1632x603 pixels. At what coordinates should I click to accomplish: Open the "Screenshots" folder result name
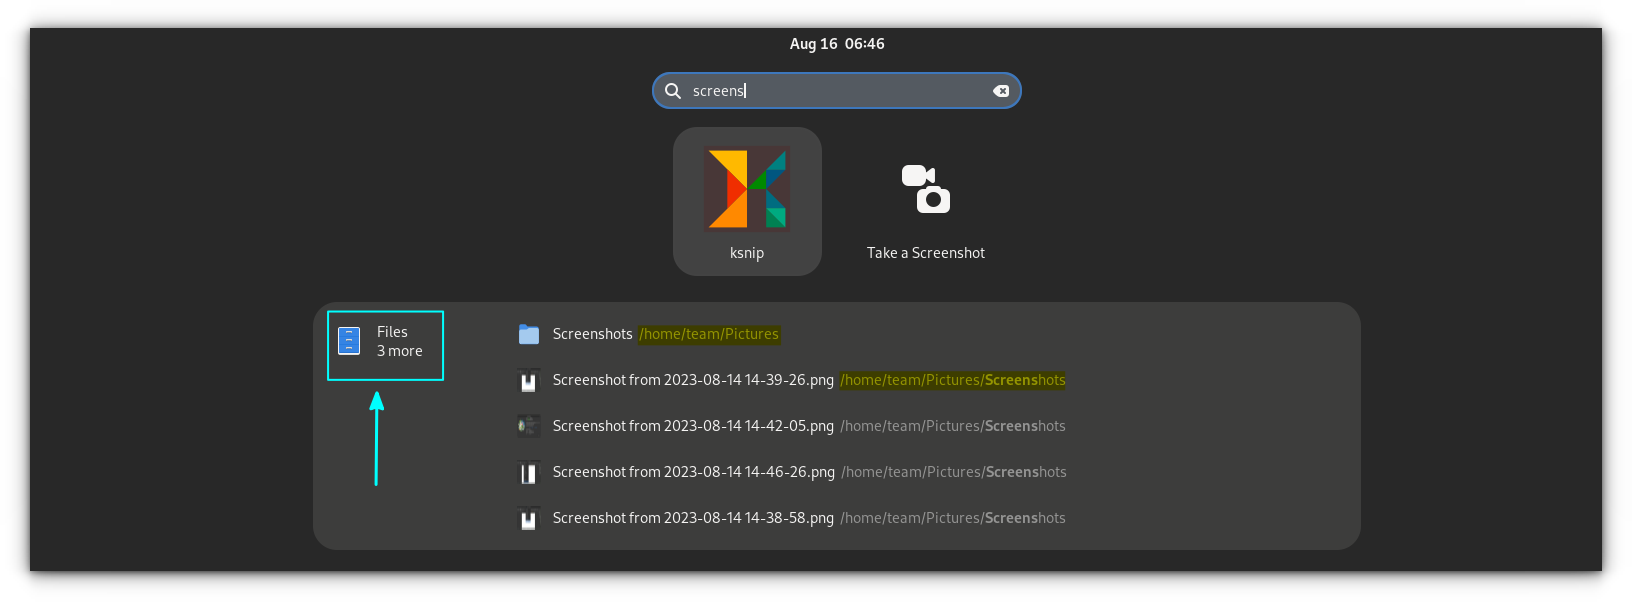click(592, 334)
